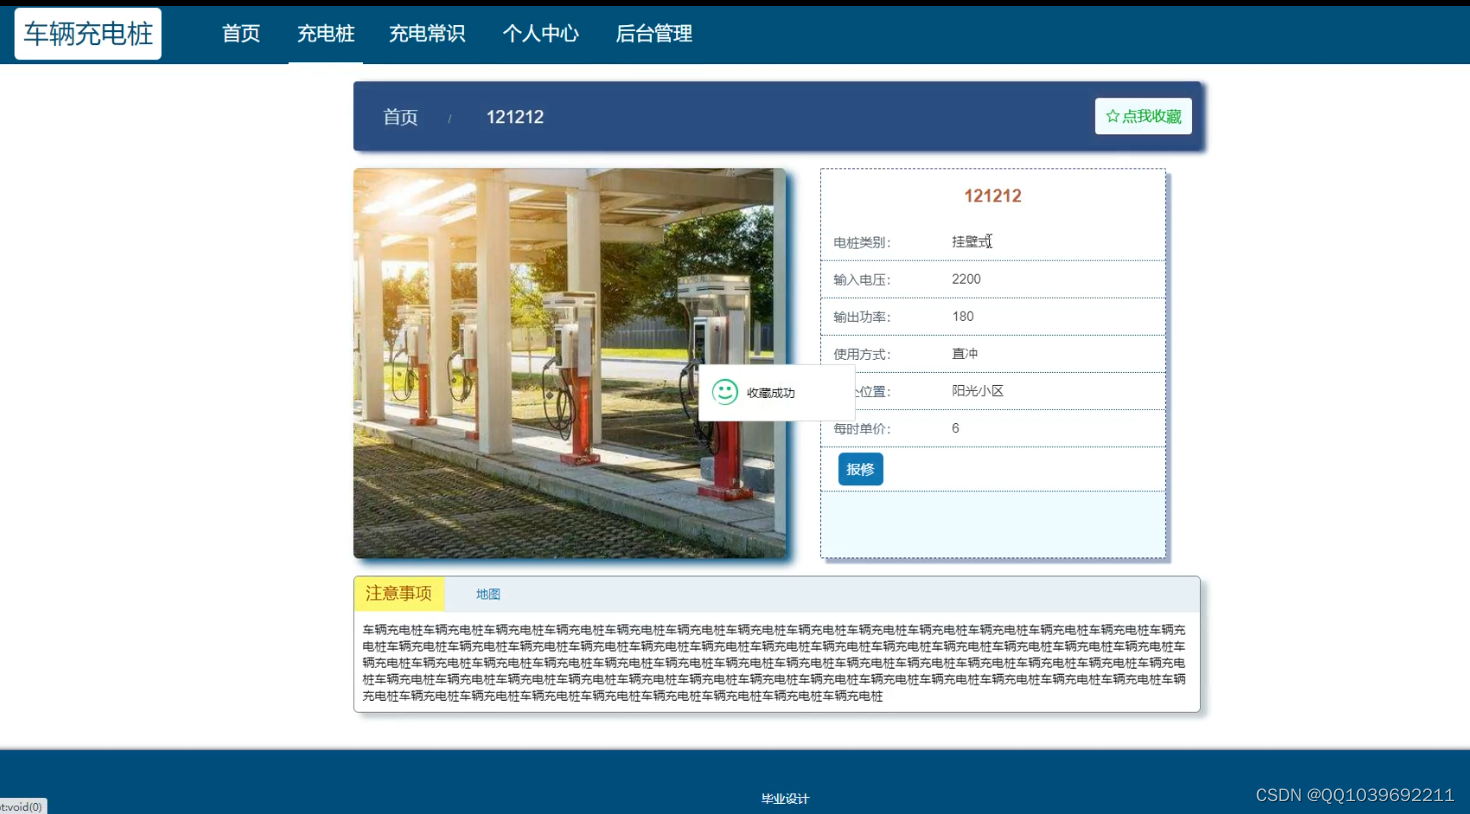Viewport: 1470px width, 814px height.
Task: Click the 121212 breadcrumb item
Action: (x=515, y=117)
